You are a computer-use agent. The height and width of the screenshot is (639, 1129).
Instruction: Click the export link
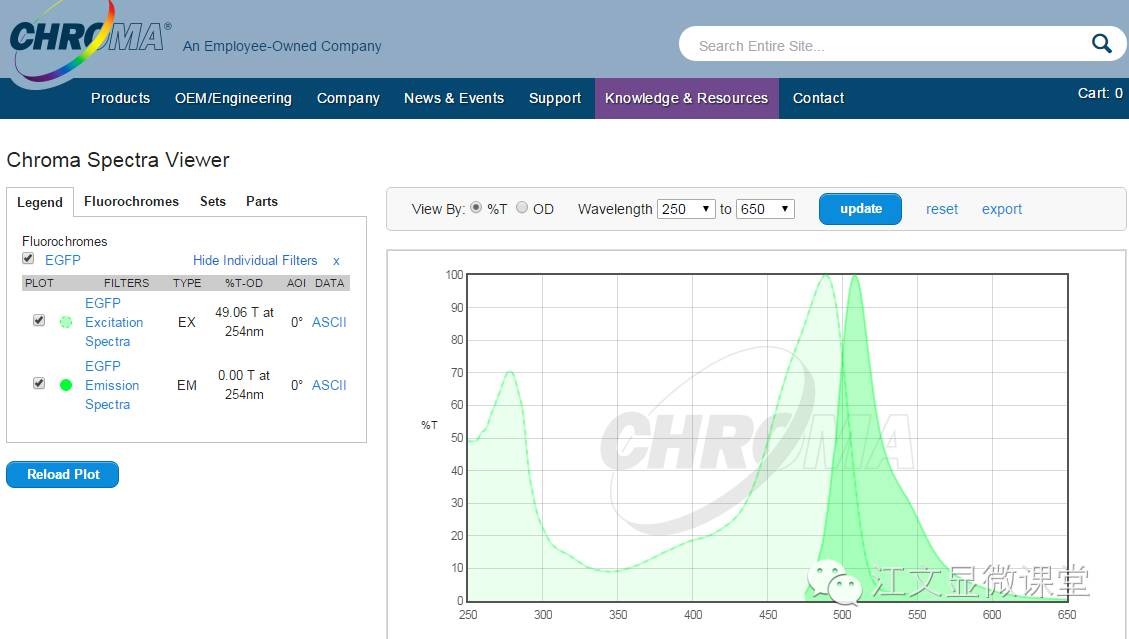[1002, 209]
